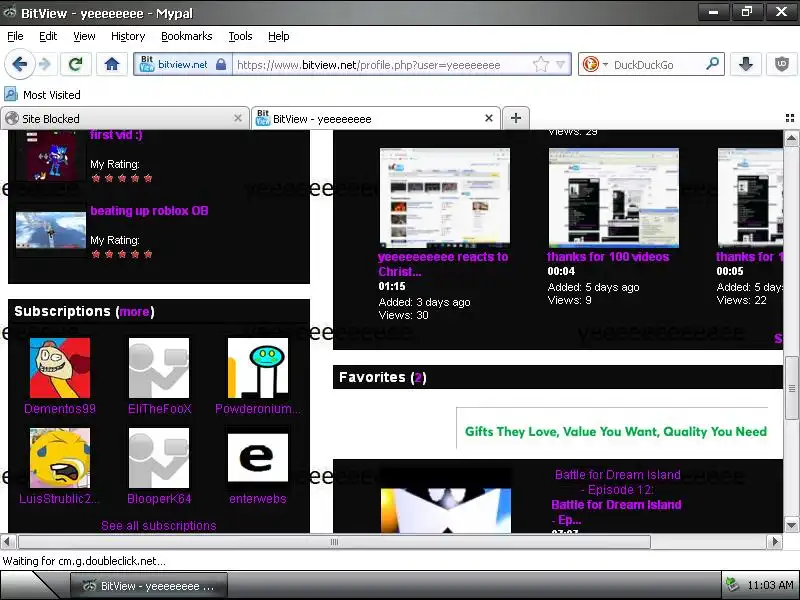Click the system tray network icon
The image size is (800, 600).
coord(732,585)
